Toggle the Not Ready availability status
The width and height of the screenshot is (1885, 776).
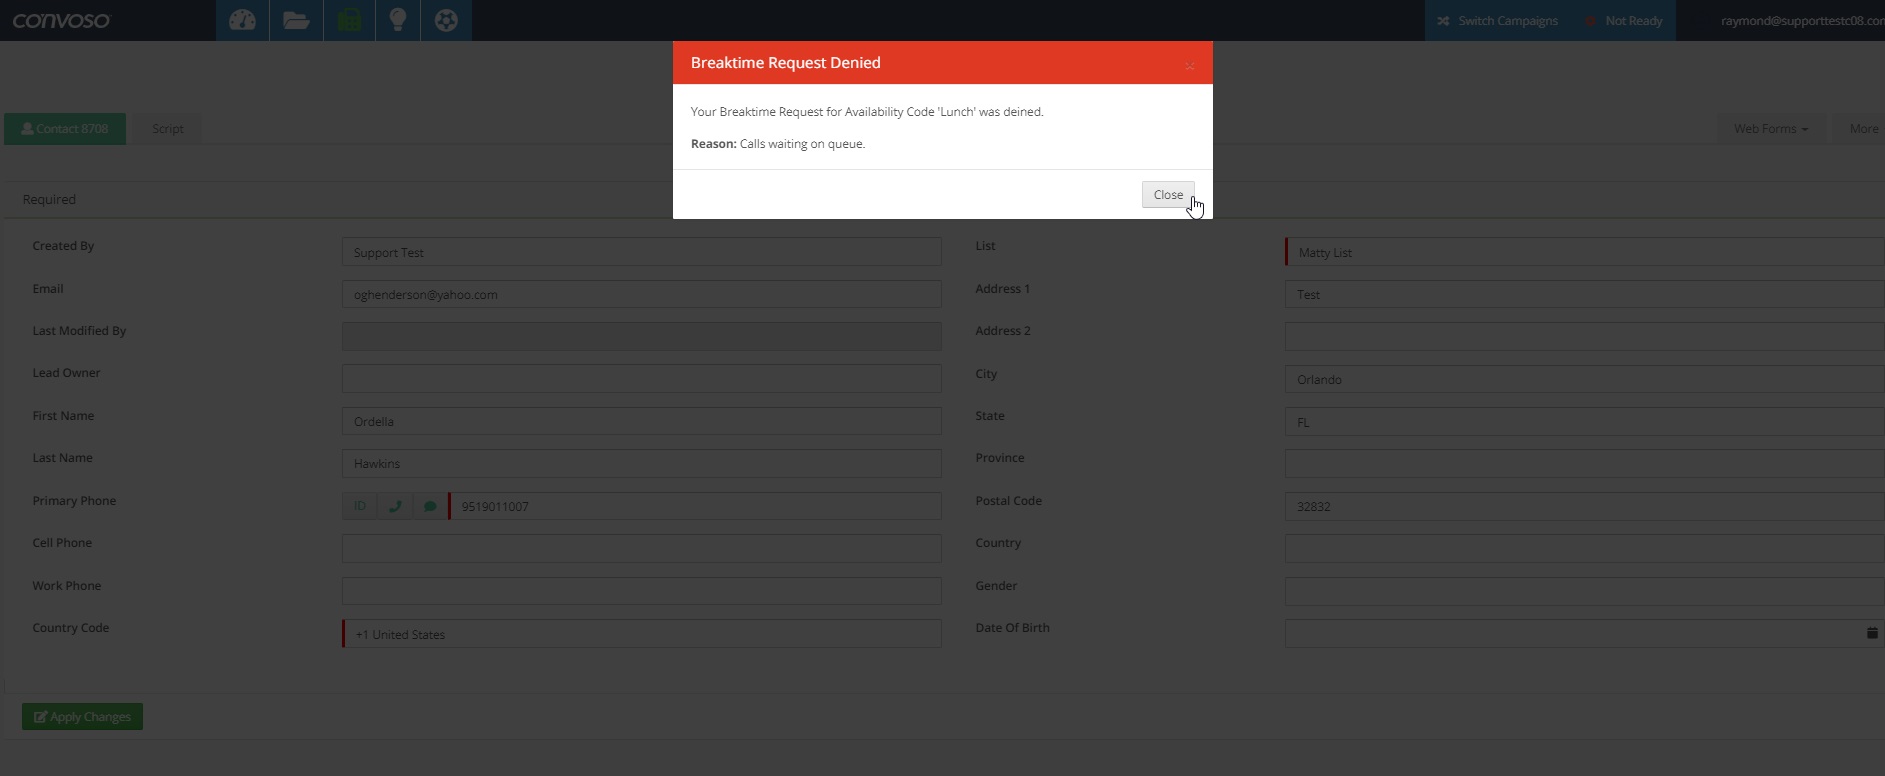(1623, 21)
